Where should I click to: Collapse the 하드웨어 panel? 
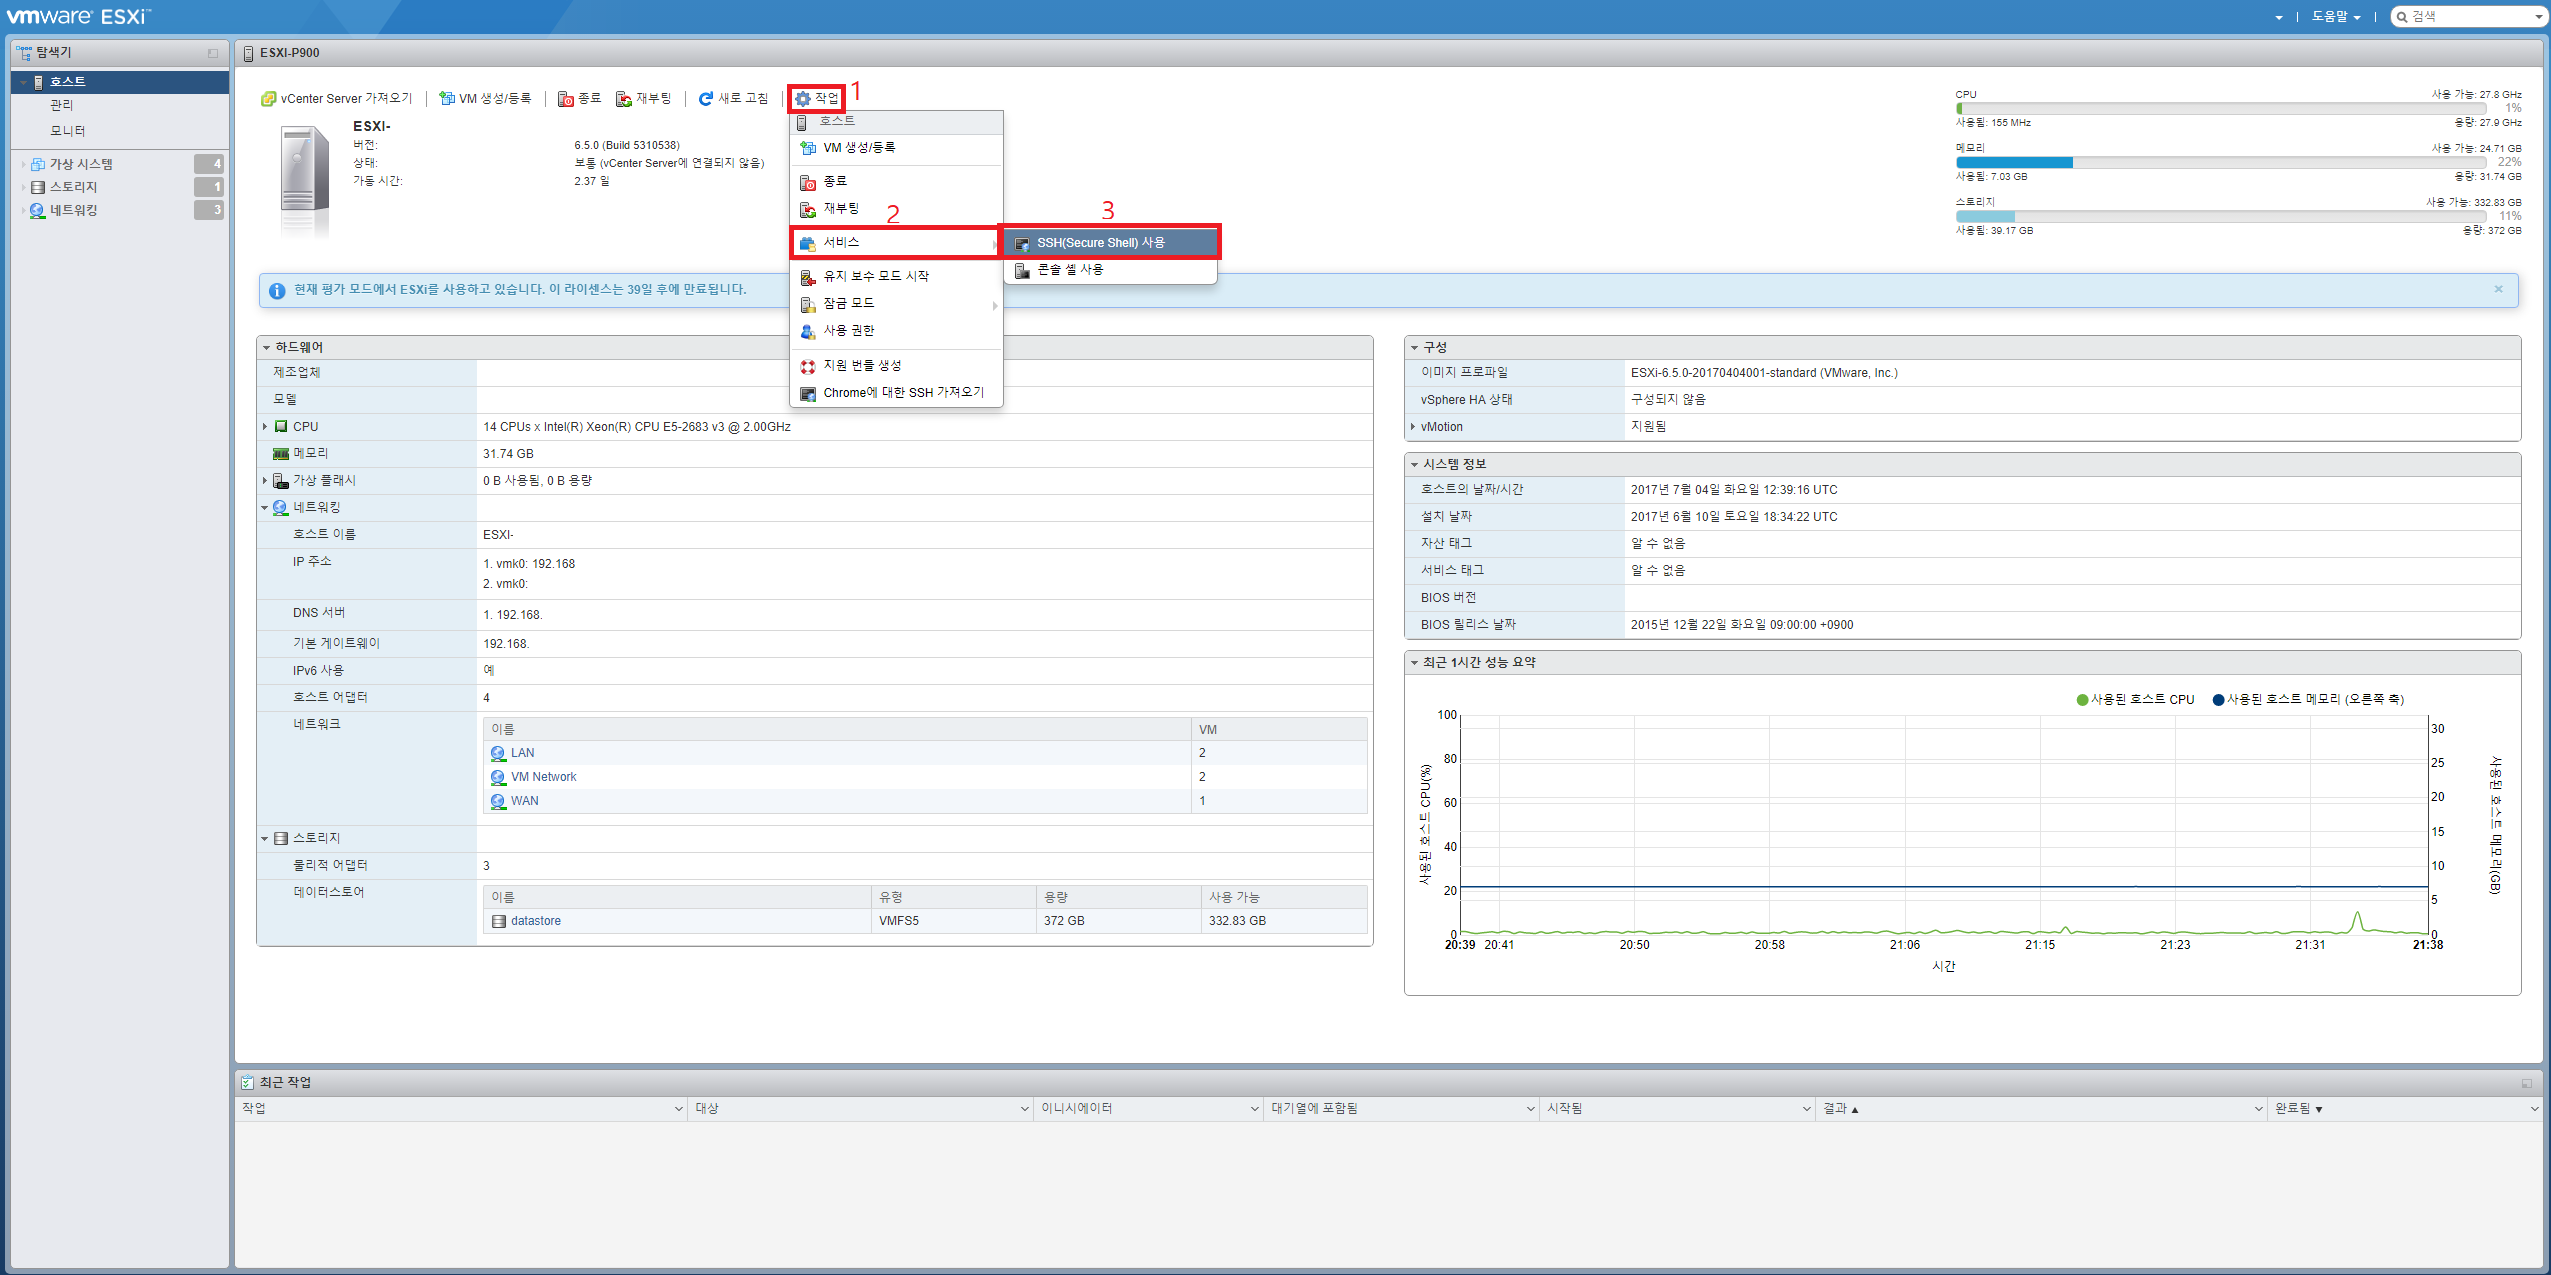[x=266, y=348]
